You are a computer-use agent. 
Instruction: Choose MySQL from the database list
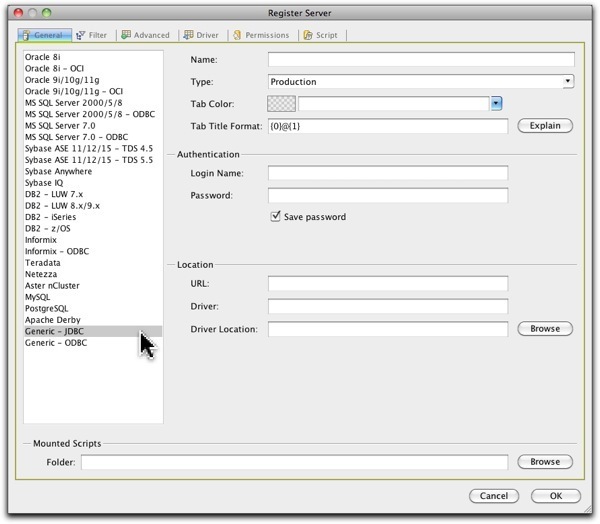[38, 297]
